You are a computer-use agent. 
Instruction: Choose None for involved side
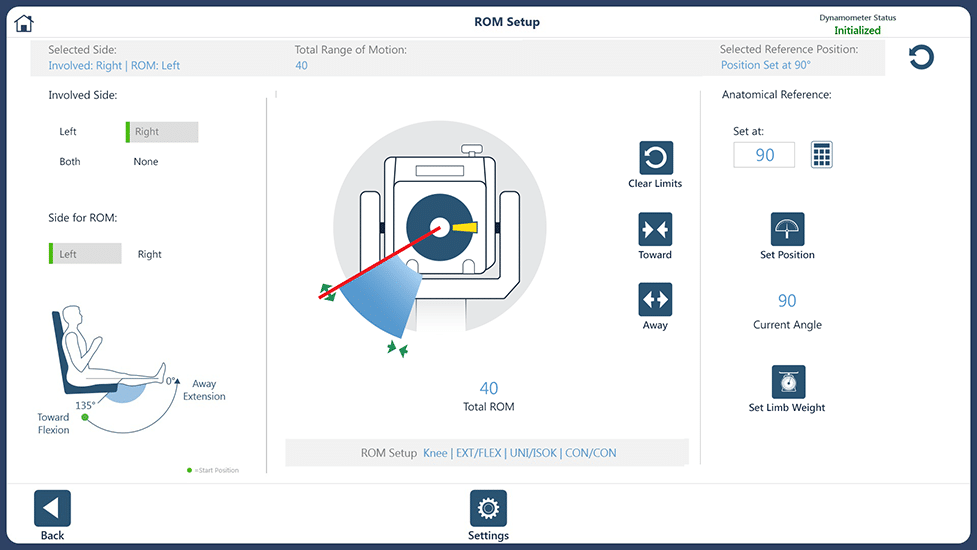[x=146, y=162]
